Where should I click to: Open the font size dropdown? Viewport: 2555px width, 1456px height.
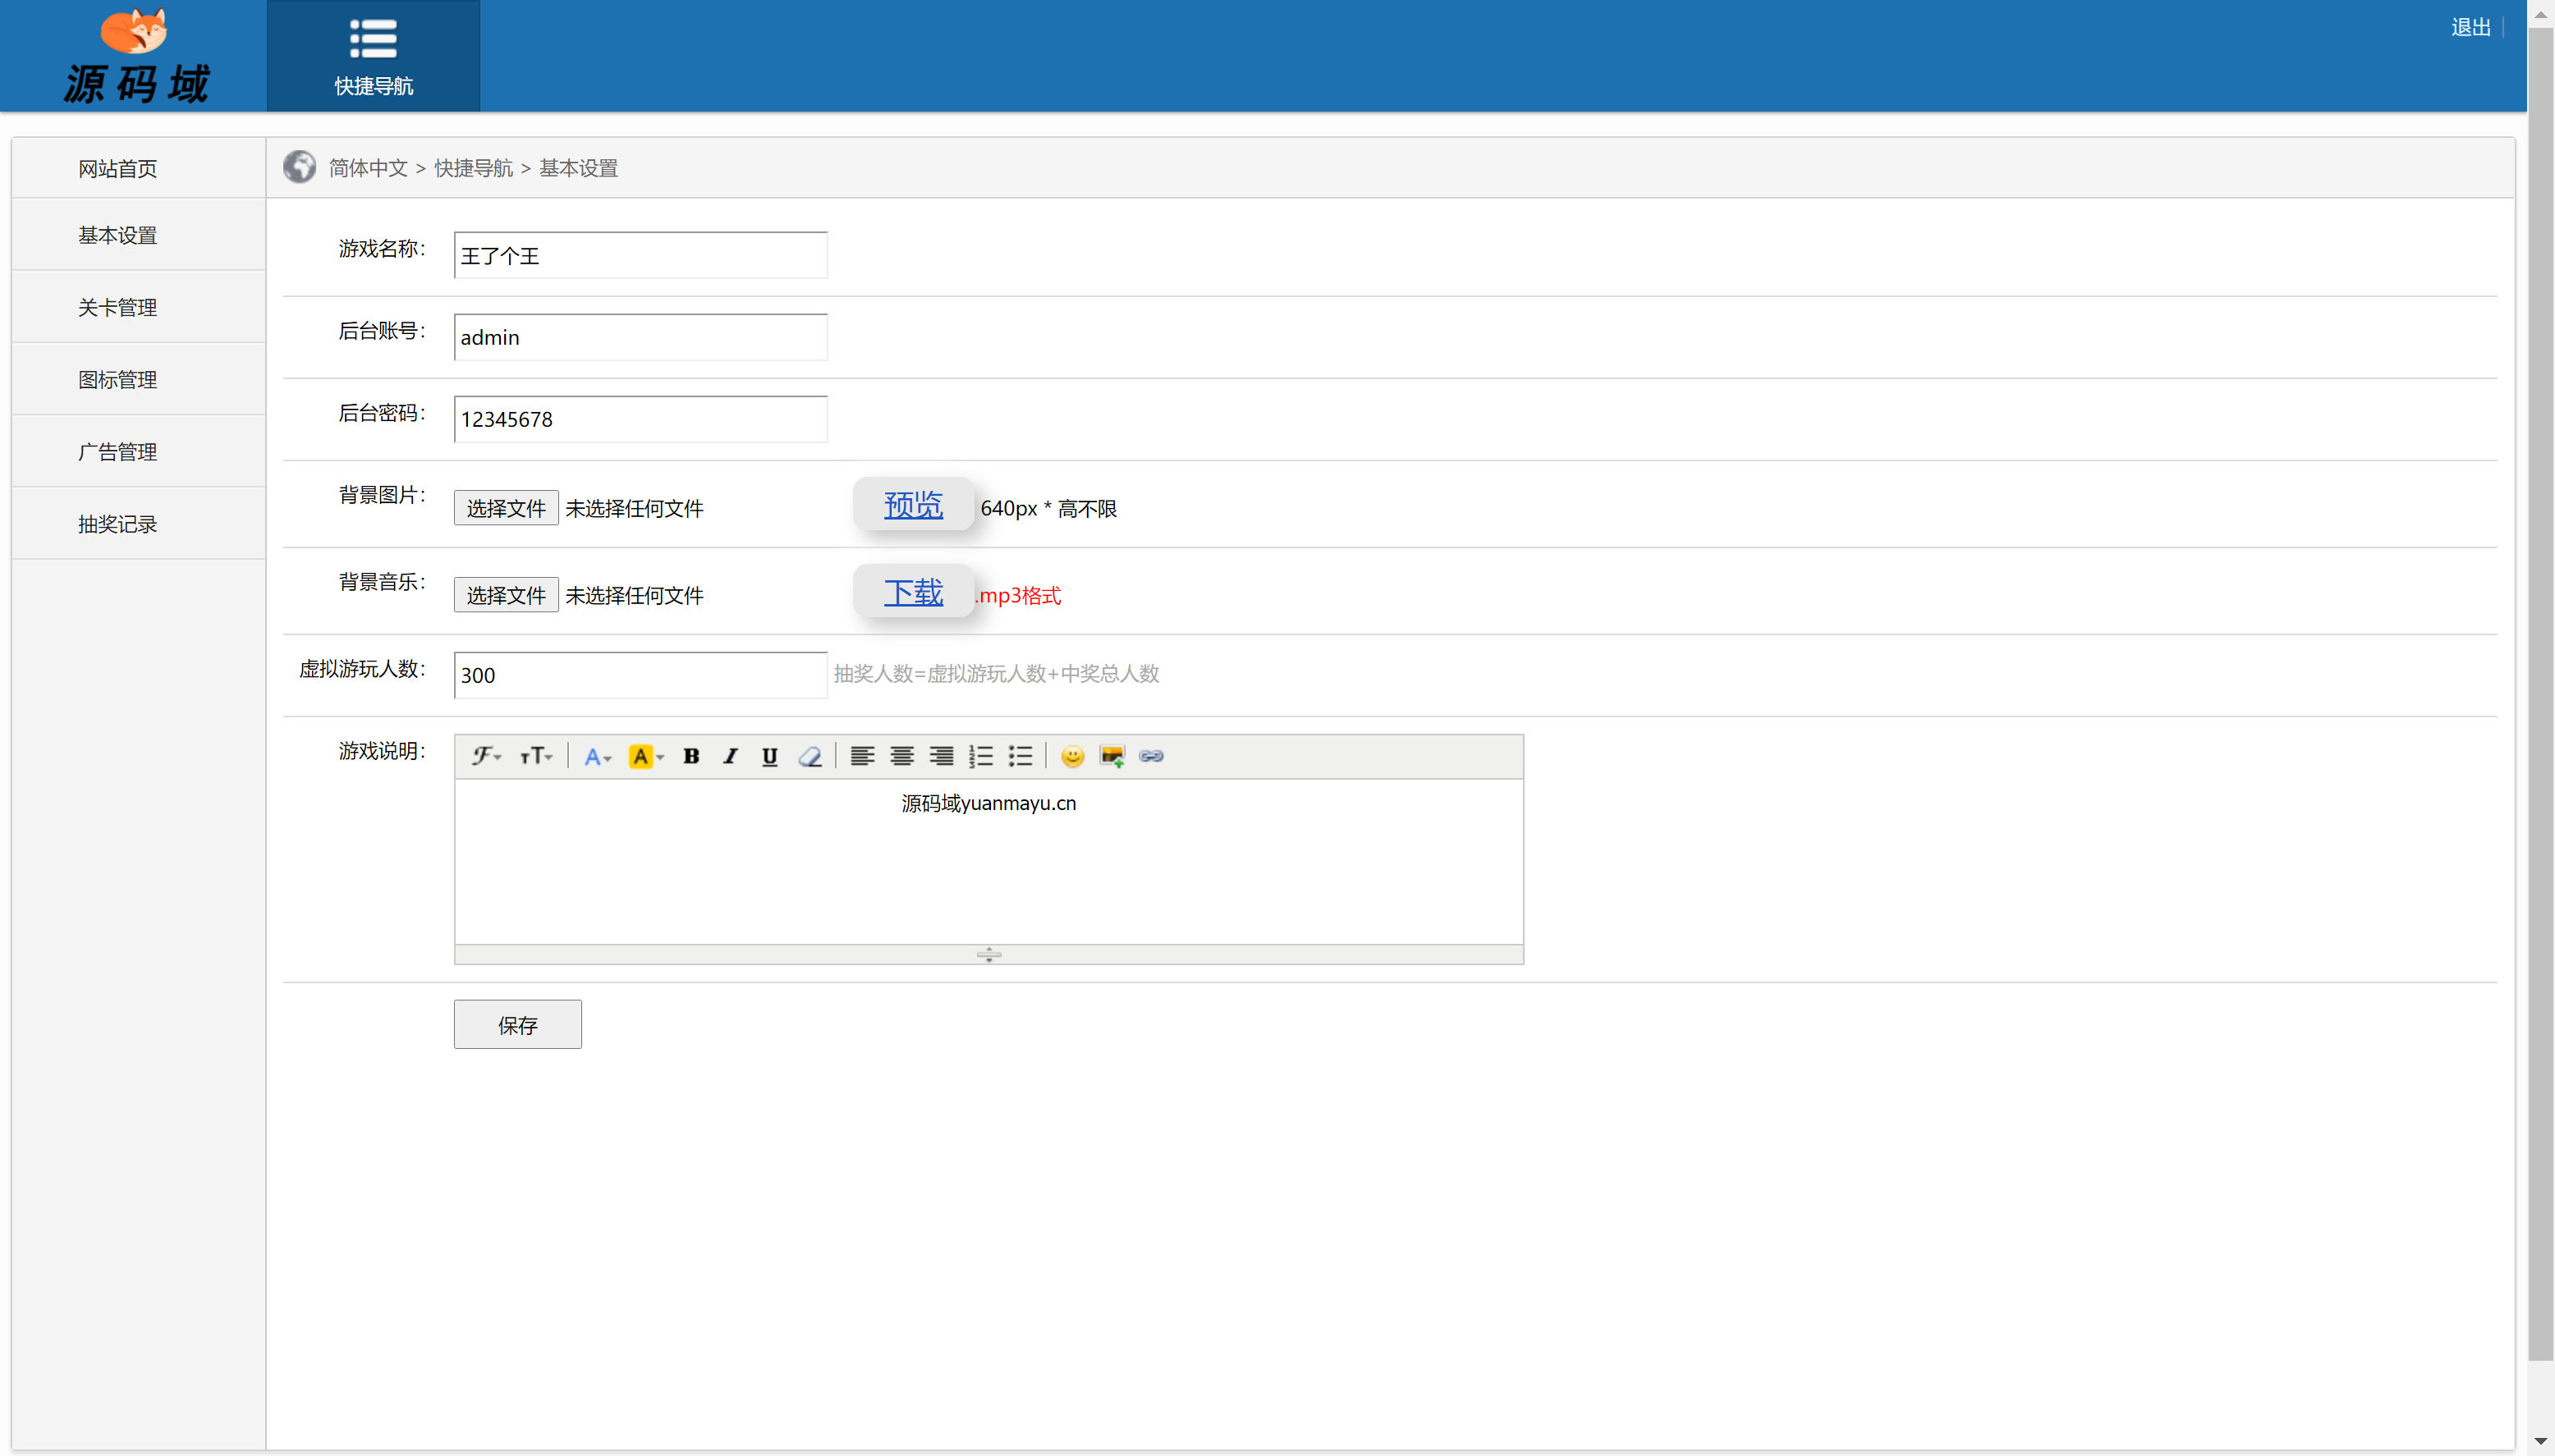click(x=536, y=756)
